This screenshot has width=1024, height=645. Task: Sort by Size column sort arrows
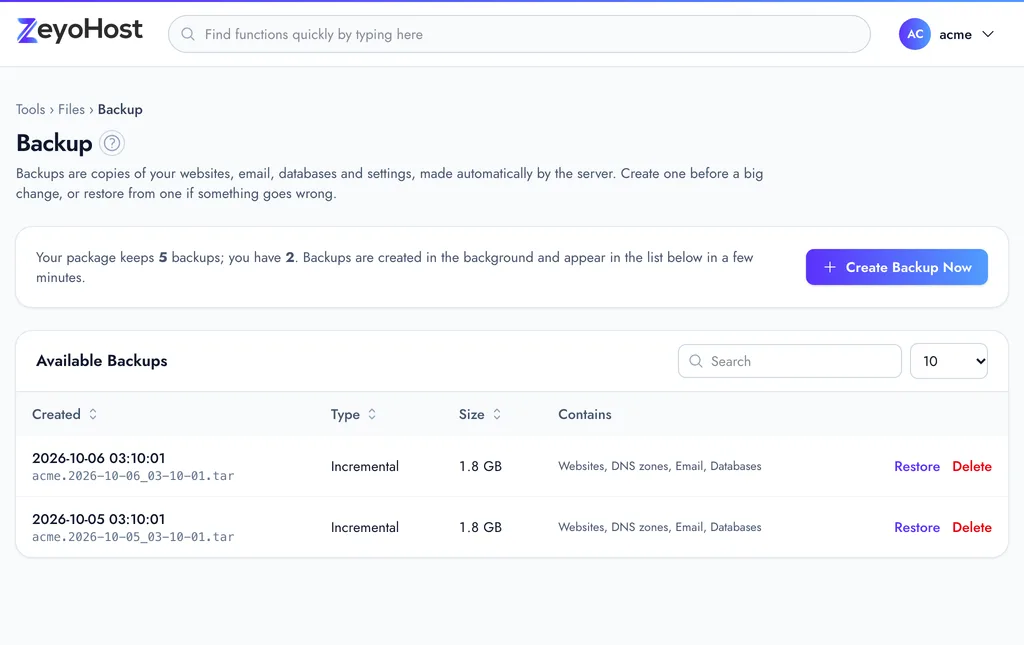pyautogui.click(x=496, y=414)
